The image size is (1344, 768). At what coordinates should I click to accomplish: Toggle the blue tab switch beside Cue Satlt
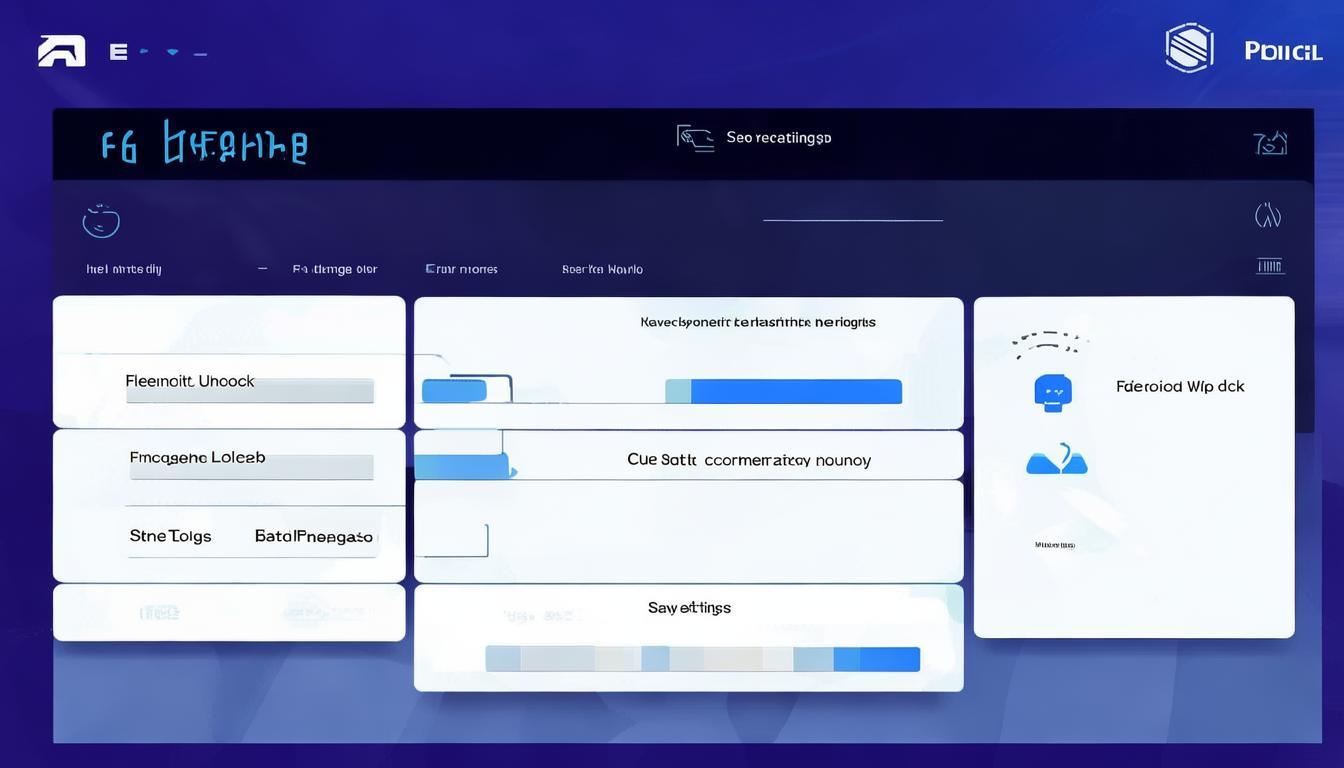click(x=462, y=467)
